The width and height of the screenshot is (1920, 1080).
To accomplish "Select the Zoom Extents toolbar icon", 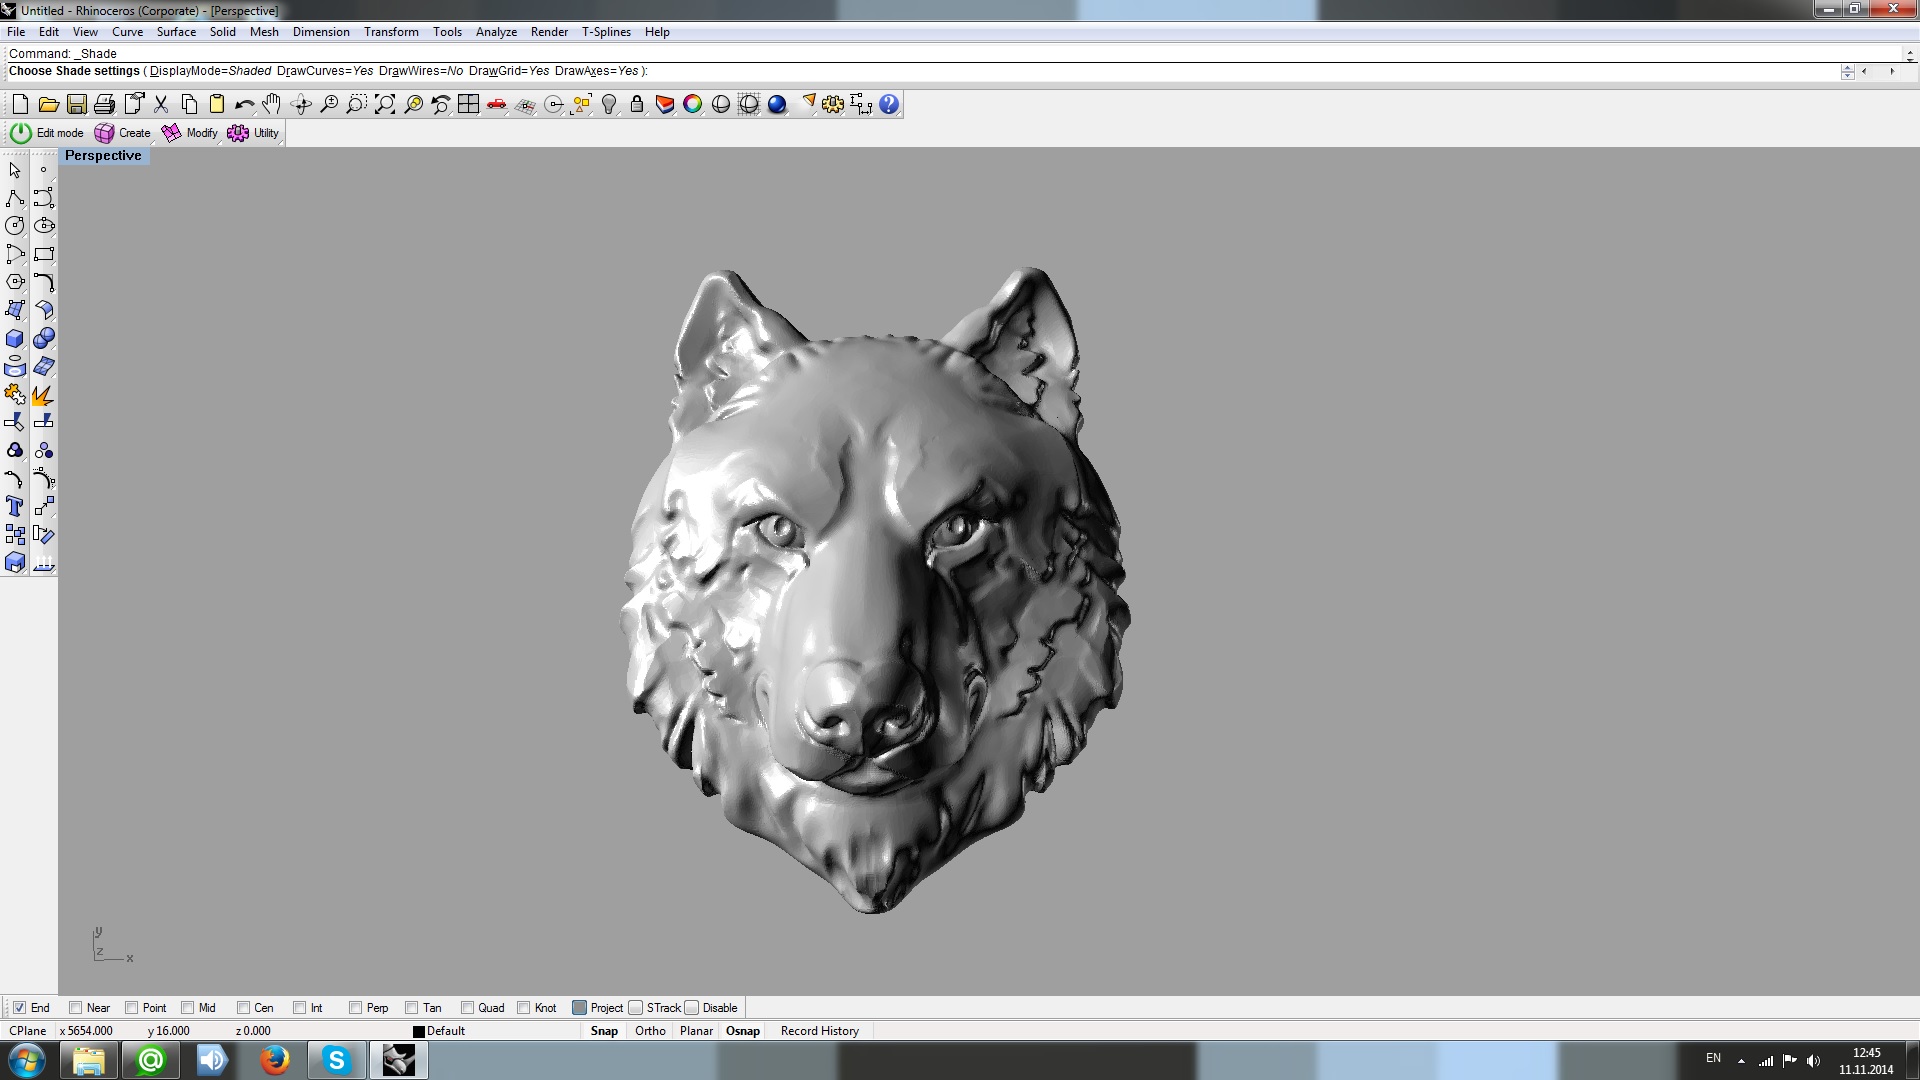I will 384,104.
